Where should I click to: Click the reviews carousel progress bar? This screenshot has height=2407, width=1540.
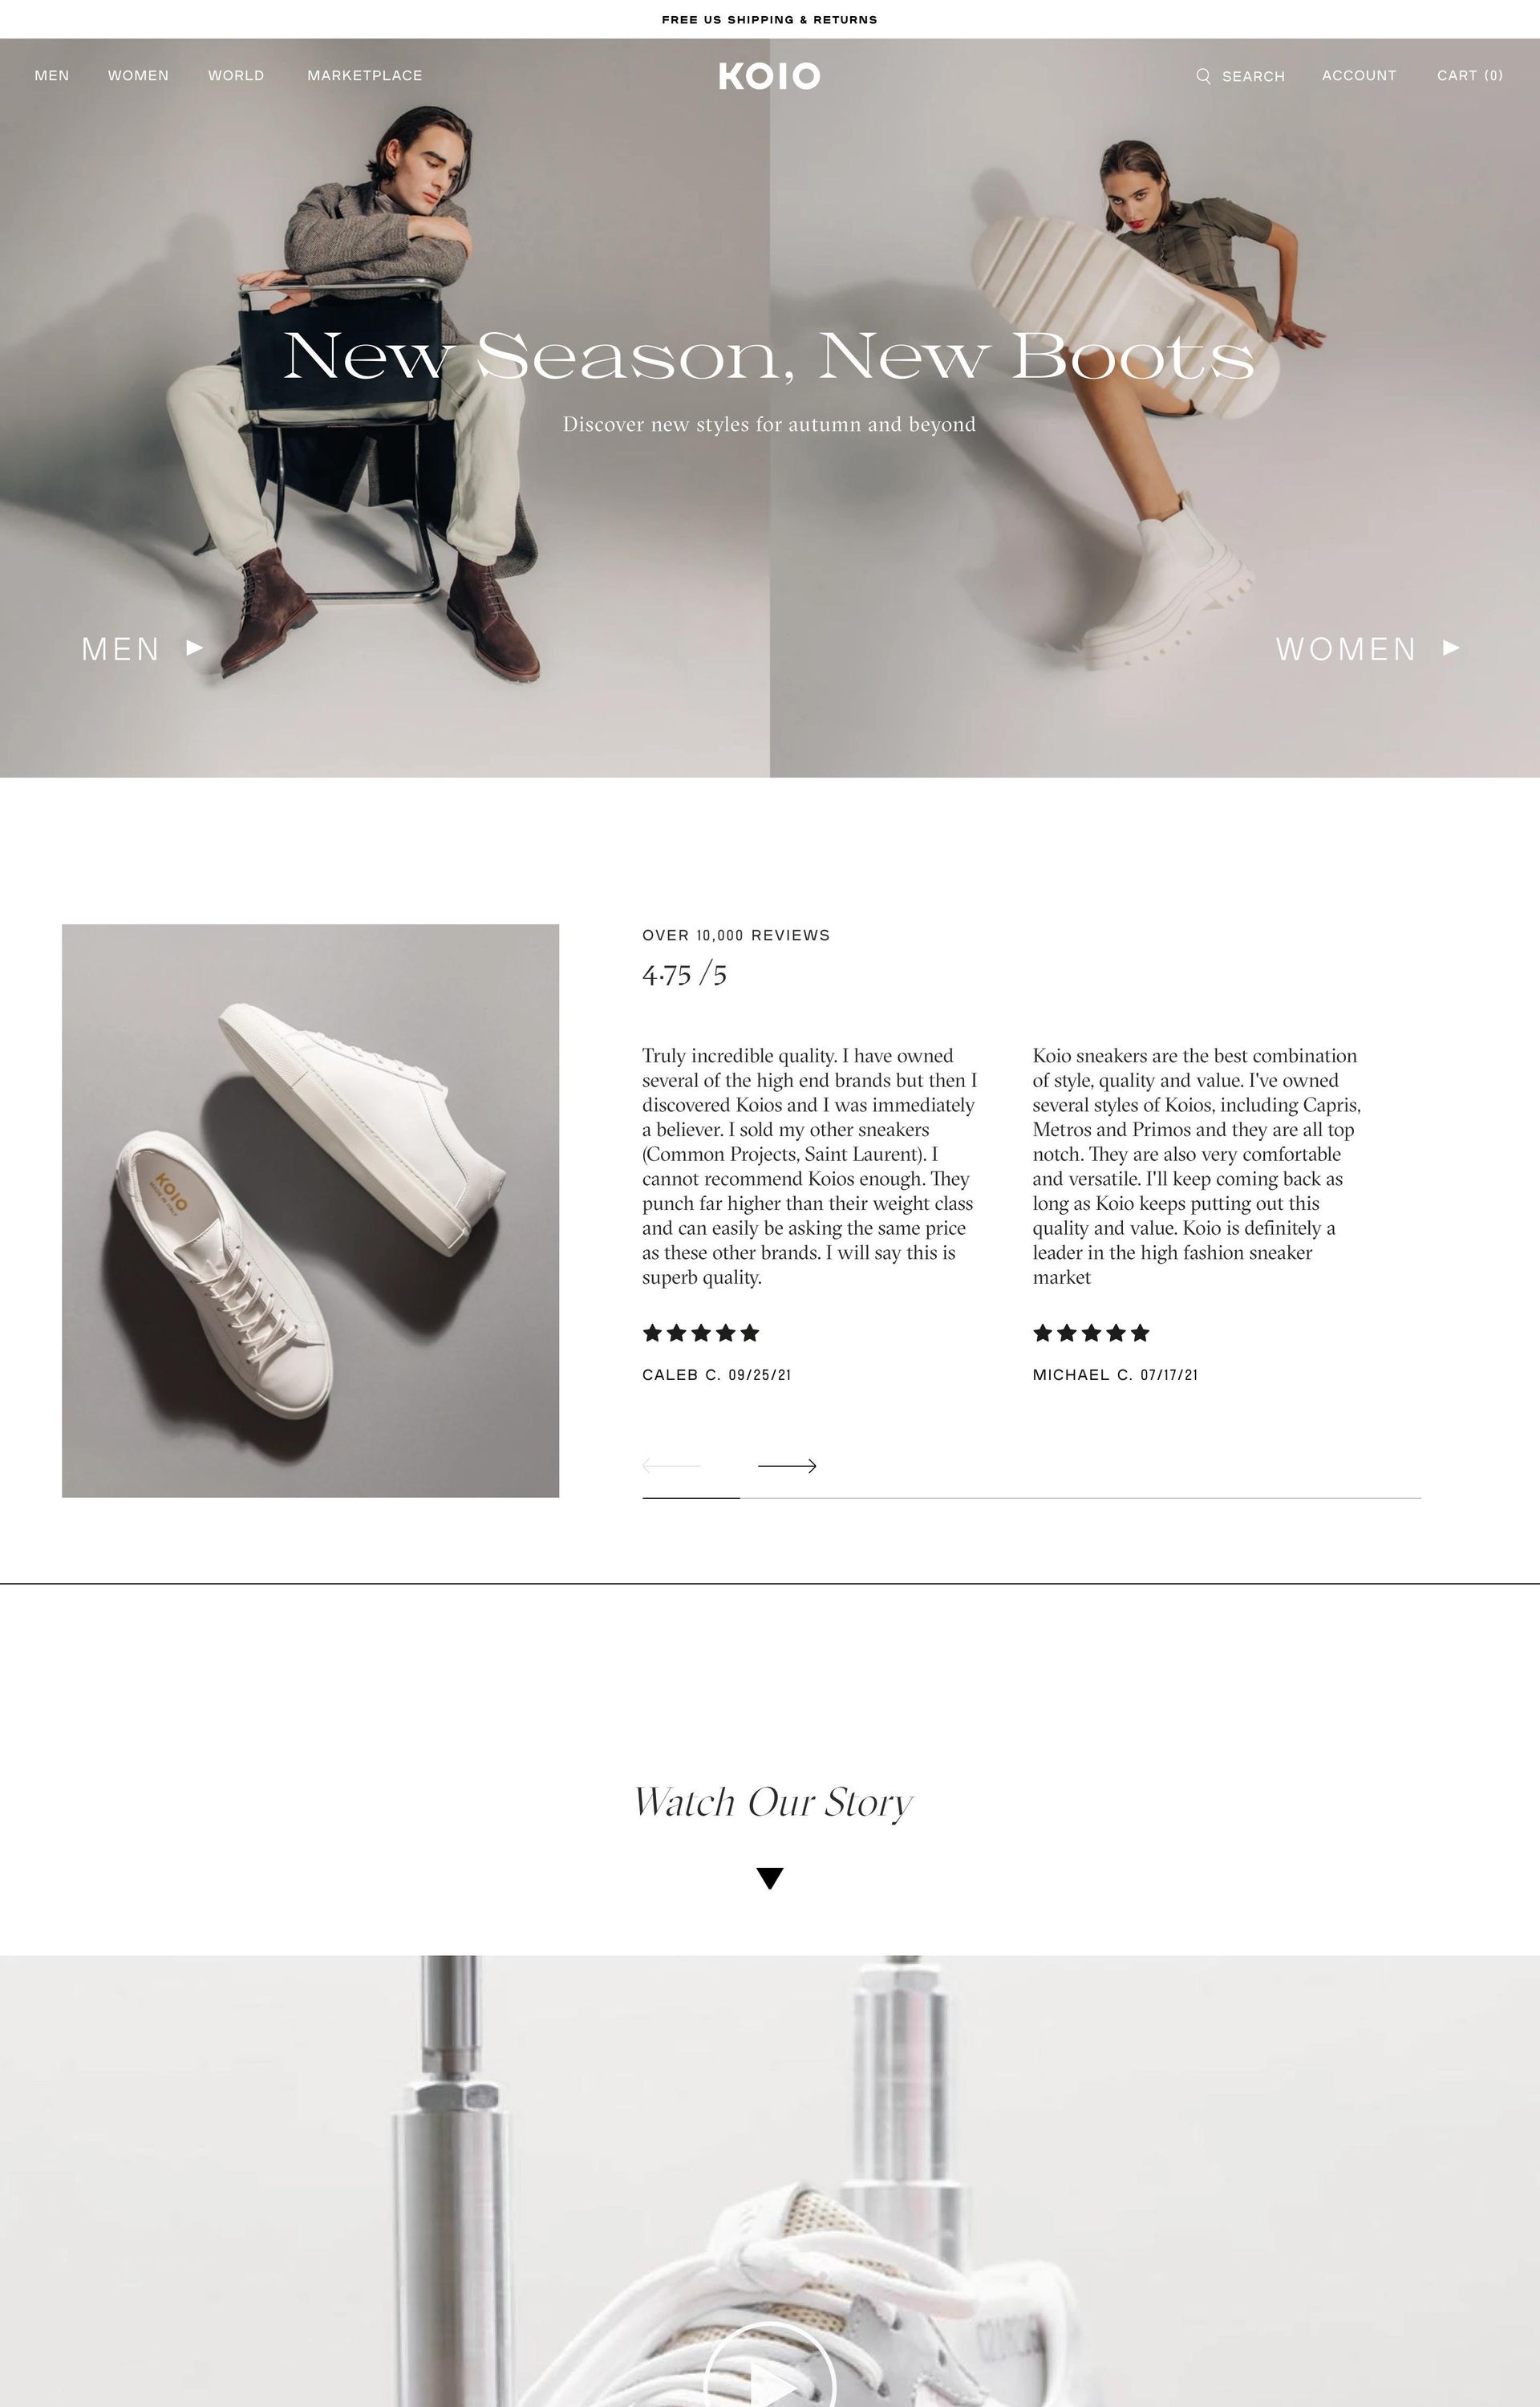click(1031, 1498)
